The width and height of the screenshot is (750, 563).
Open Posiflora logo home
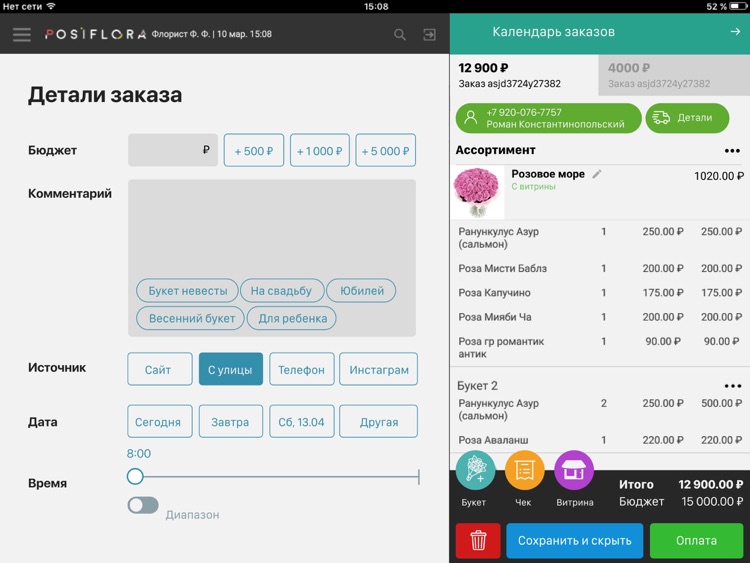95,34
